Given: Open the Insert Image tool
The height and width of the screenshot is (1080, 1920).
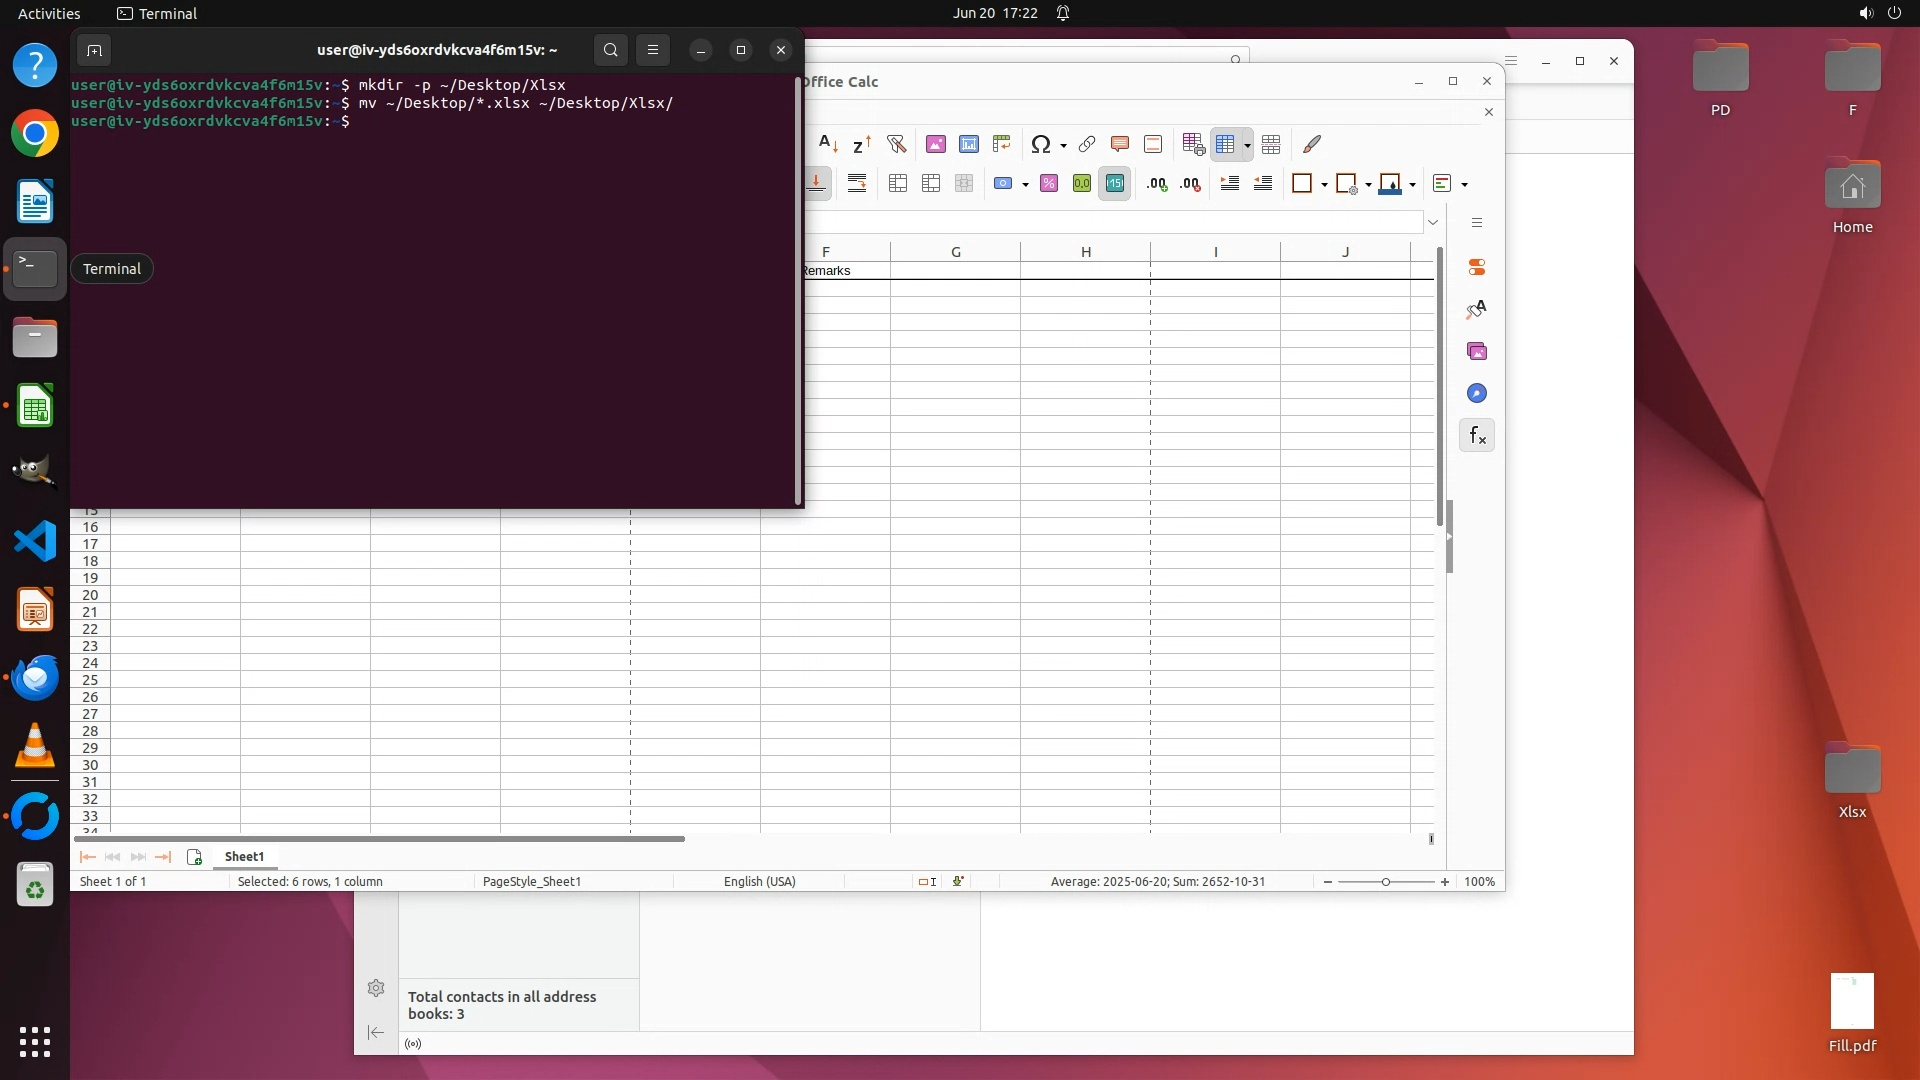Looking at the screenshot, I should click(935, 145).
